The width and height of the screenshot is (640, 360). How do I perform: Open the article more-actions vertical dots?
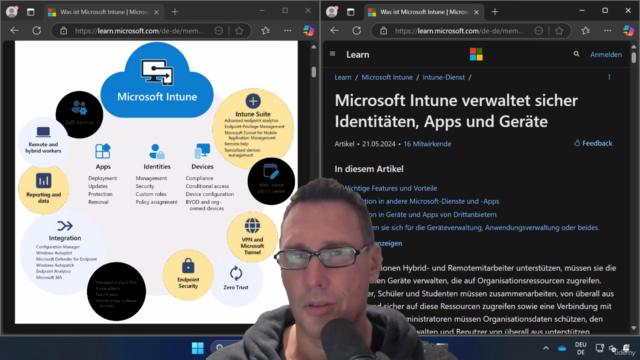click(609, 77)
